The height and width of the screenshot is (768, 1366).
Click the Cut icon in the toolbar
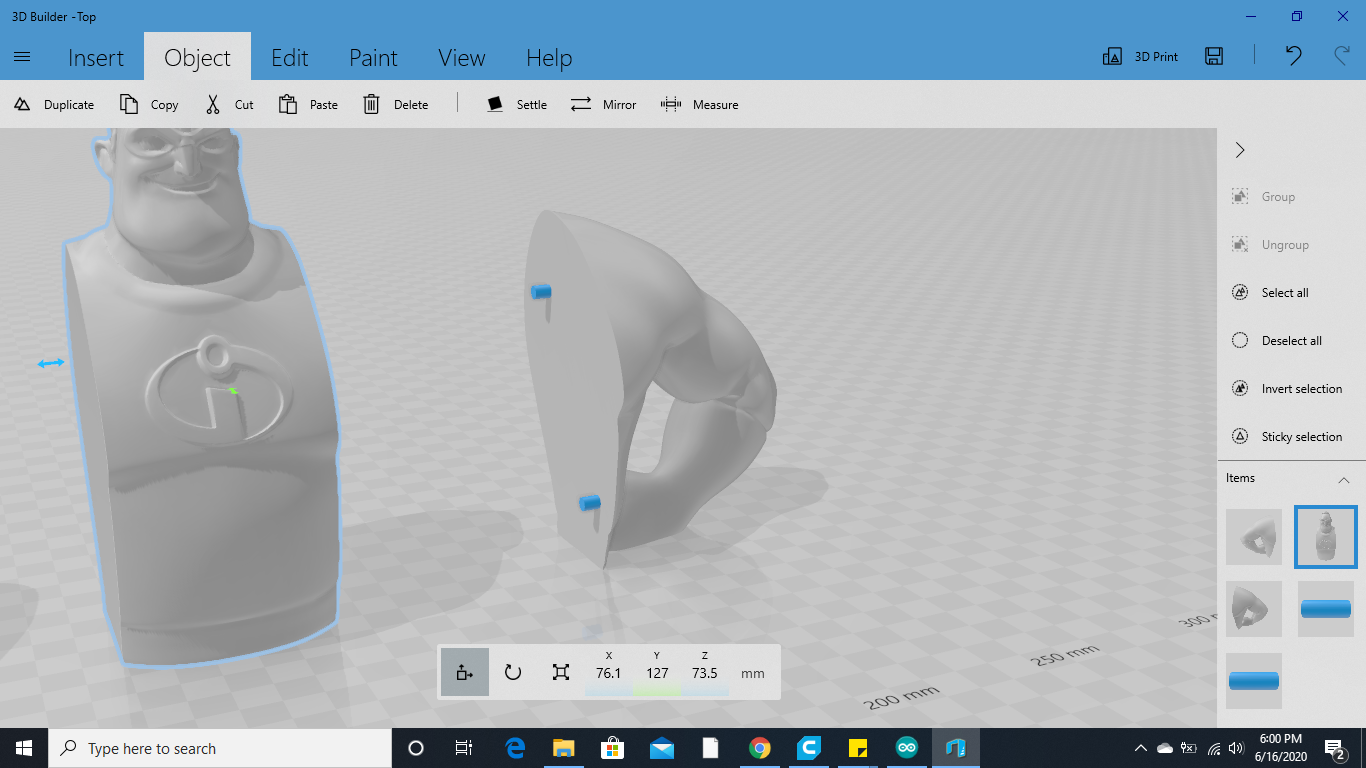228,104
